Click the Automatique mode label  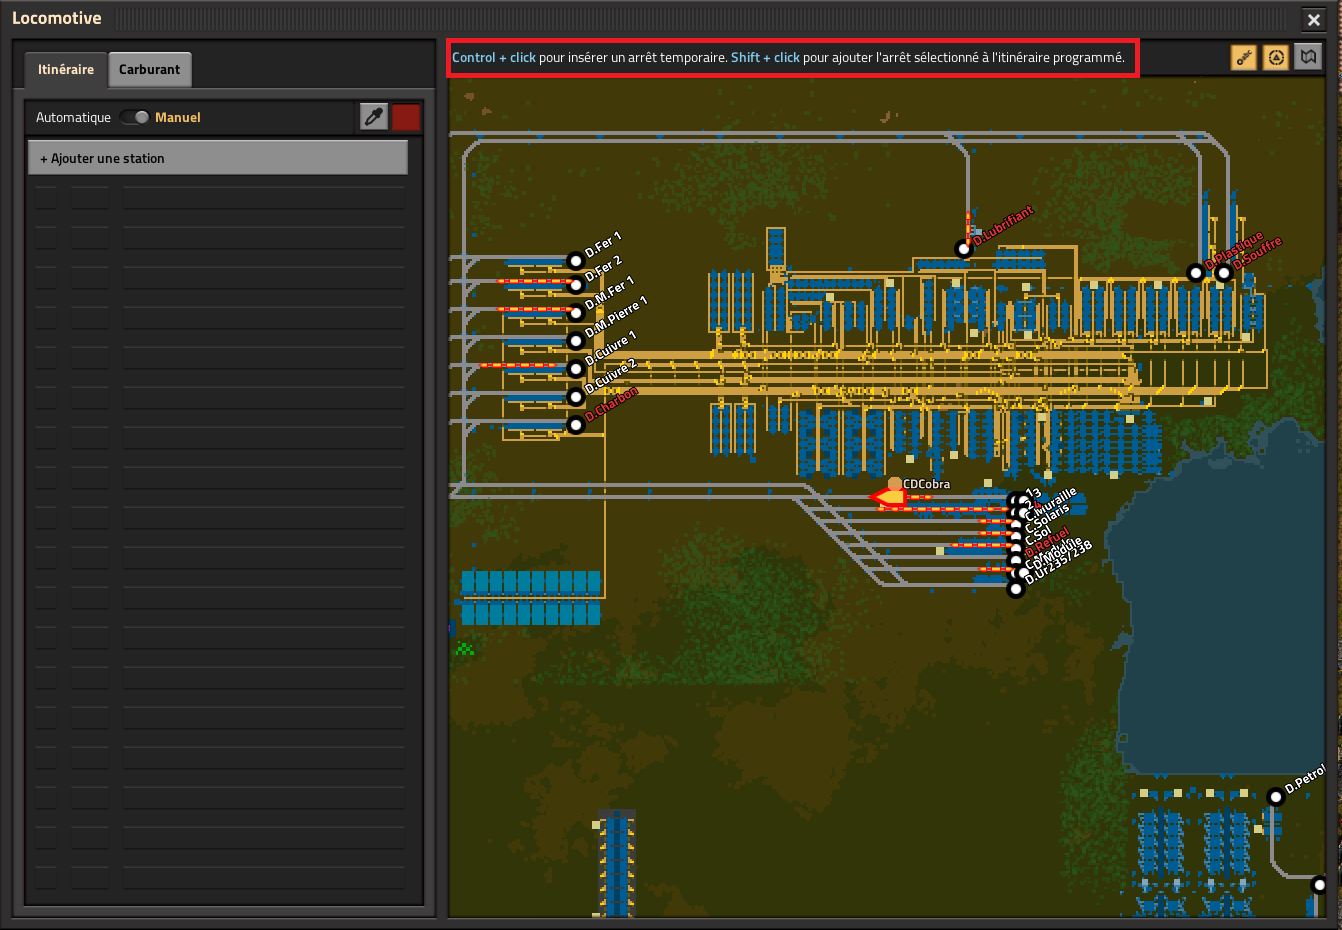point(73,117)
